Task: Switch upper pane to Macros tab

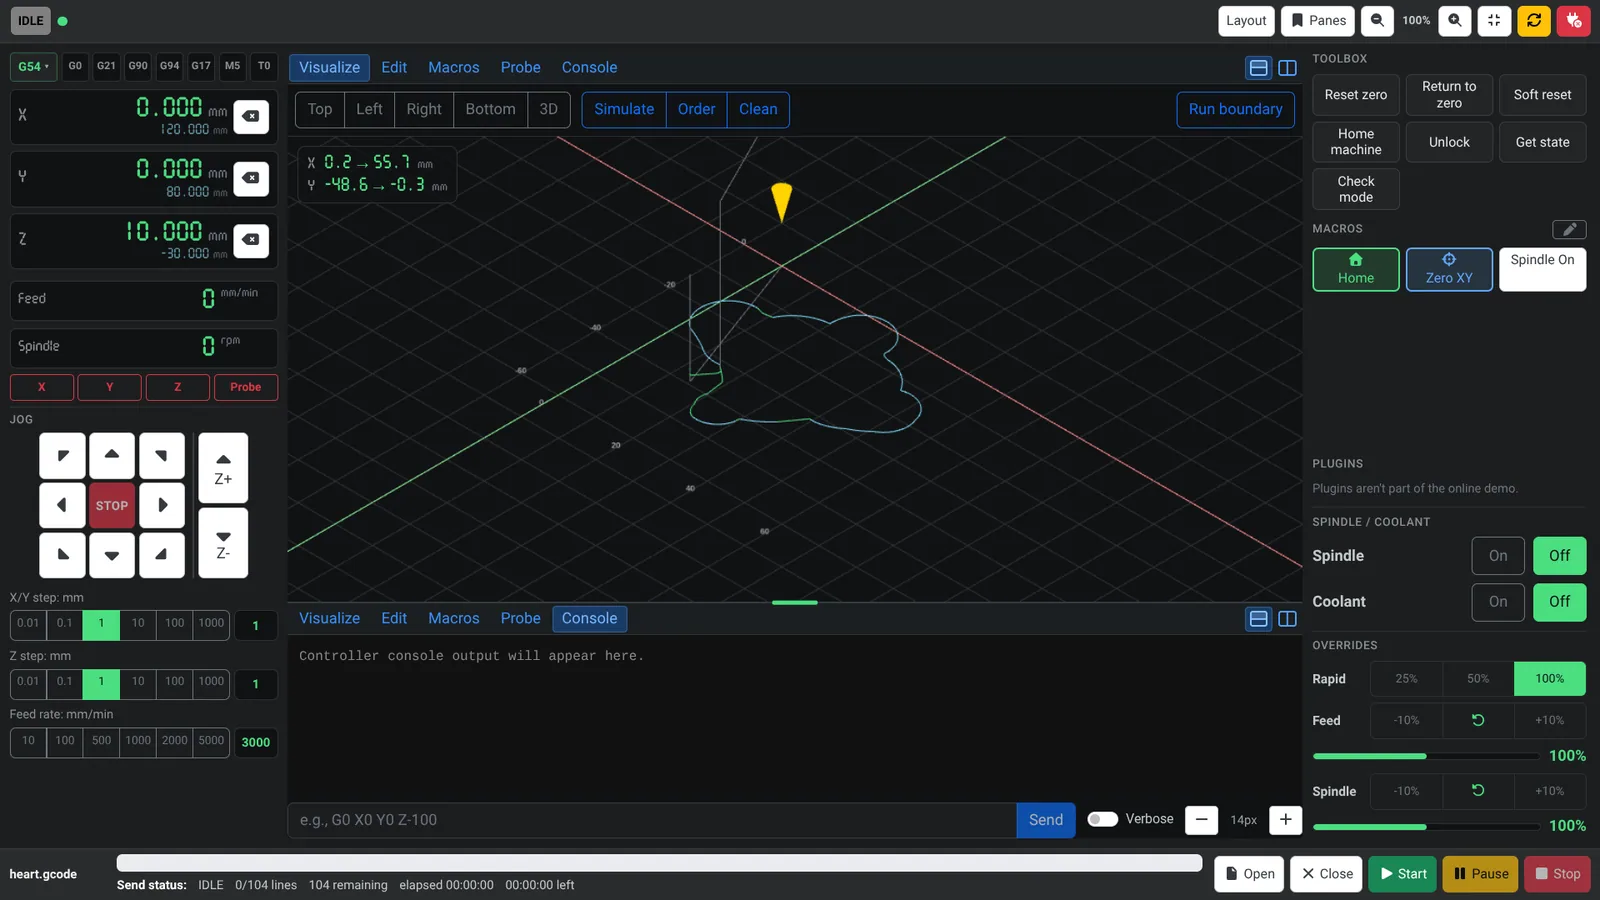Action: (x=454, y=67)
